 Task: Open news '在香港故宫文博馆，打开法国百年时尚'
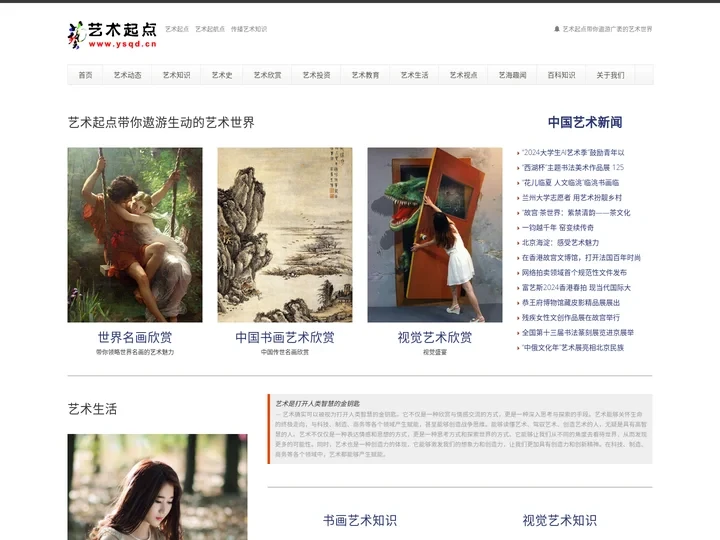[x=581, y=258]
